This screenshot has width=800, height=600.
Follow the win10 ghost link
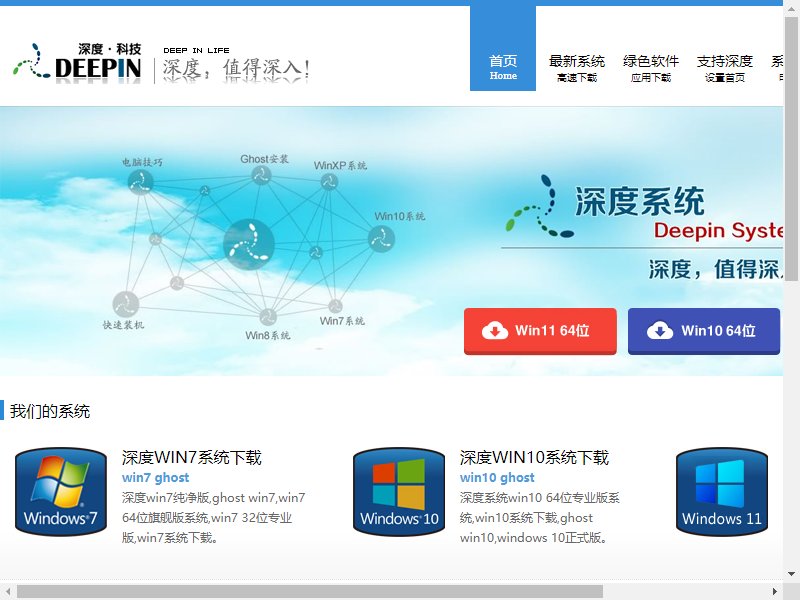point(497,478)
